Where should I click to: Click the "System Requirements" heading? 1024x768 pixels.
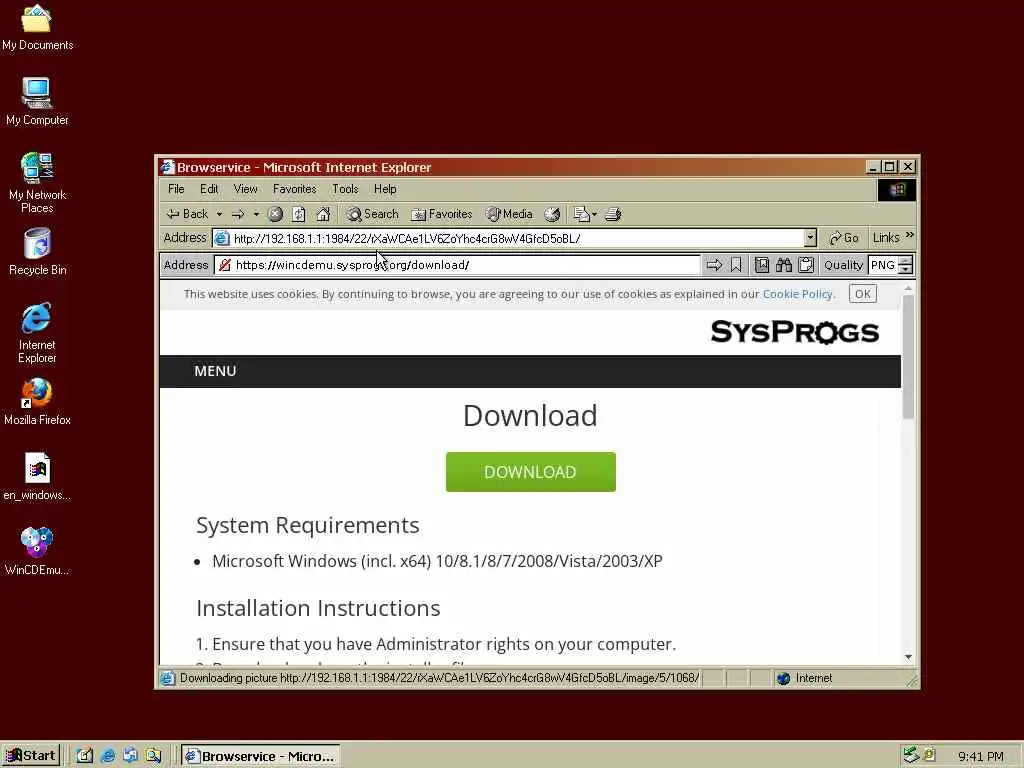coord(308,525)
